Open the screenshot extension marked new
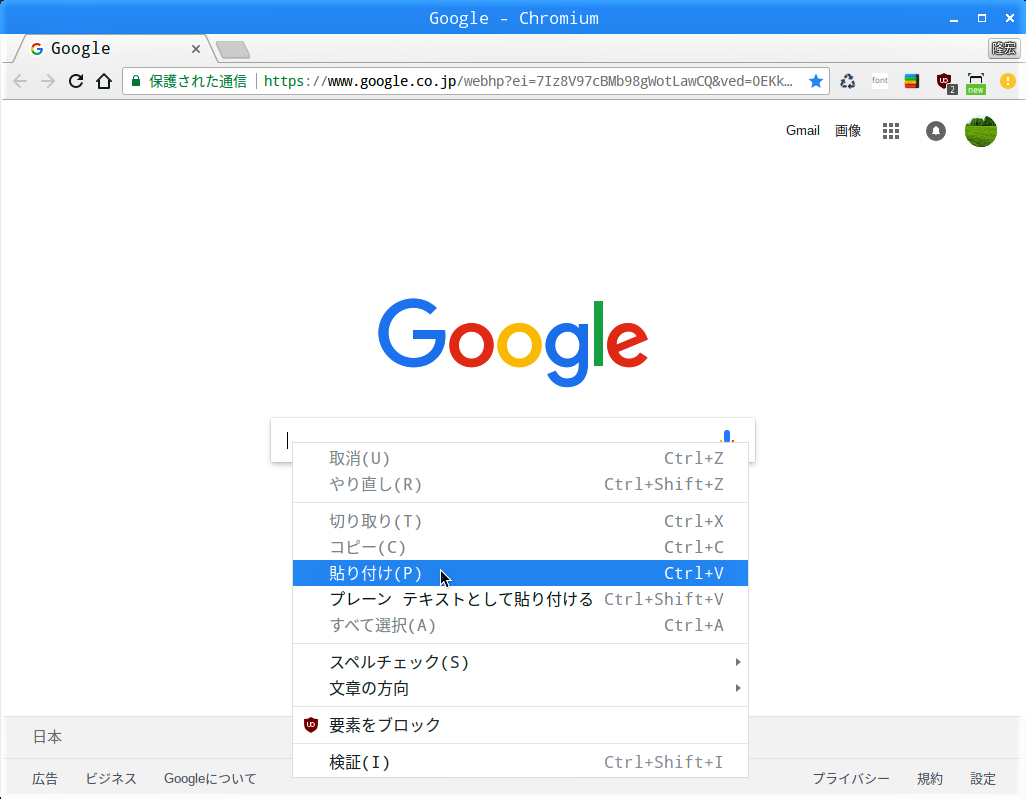Viewport: 1026px width, 799px height. point(976,83)
